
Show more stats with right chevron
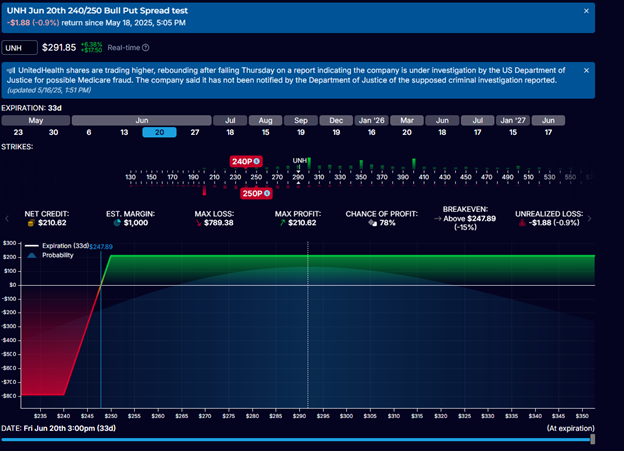[589, 219]
